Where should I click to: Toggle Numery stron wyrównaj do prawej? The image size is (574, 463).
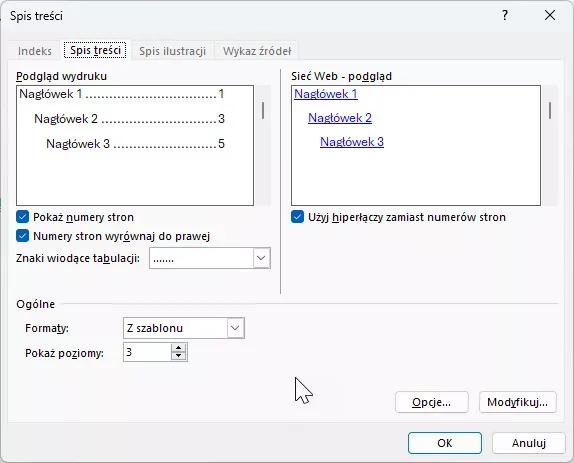(x=22, y=236)
